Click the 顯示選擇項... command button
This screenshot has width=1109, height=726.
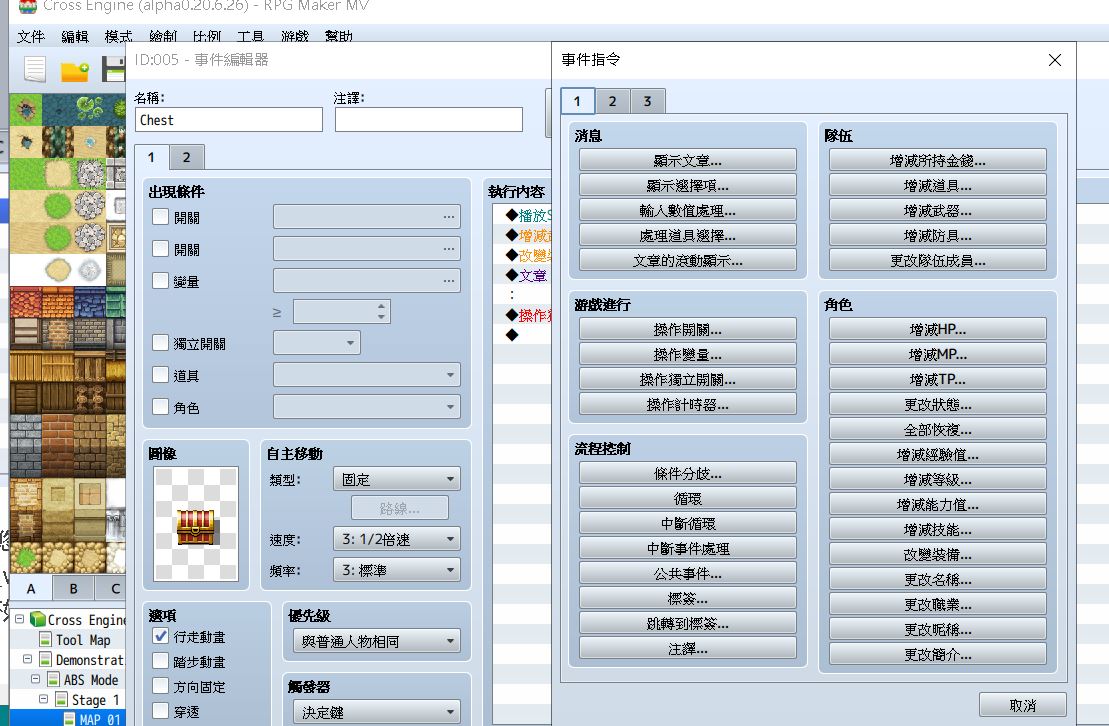pyautogui.click(x=687, y=185)
